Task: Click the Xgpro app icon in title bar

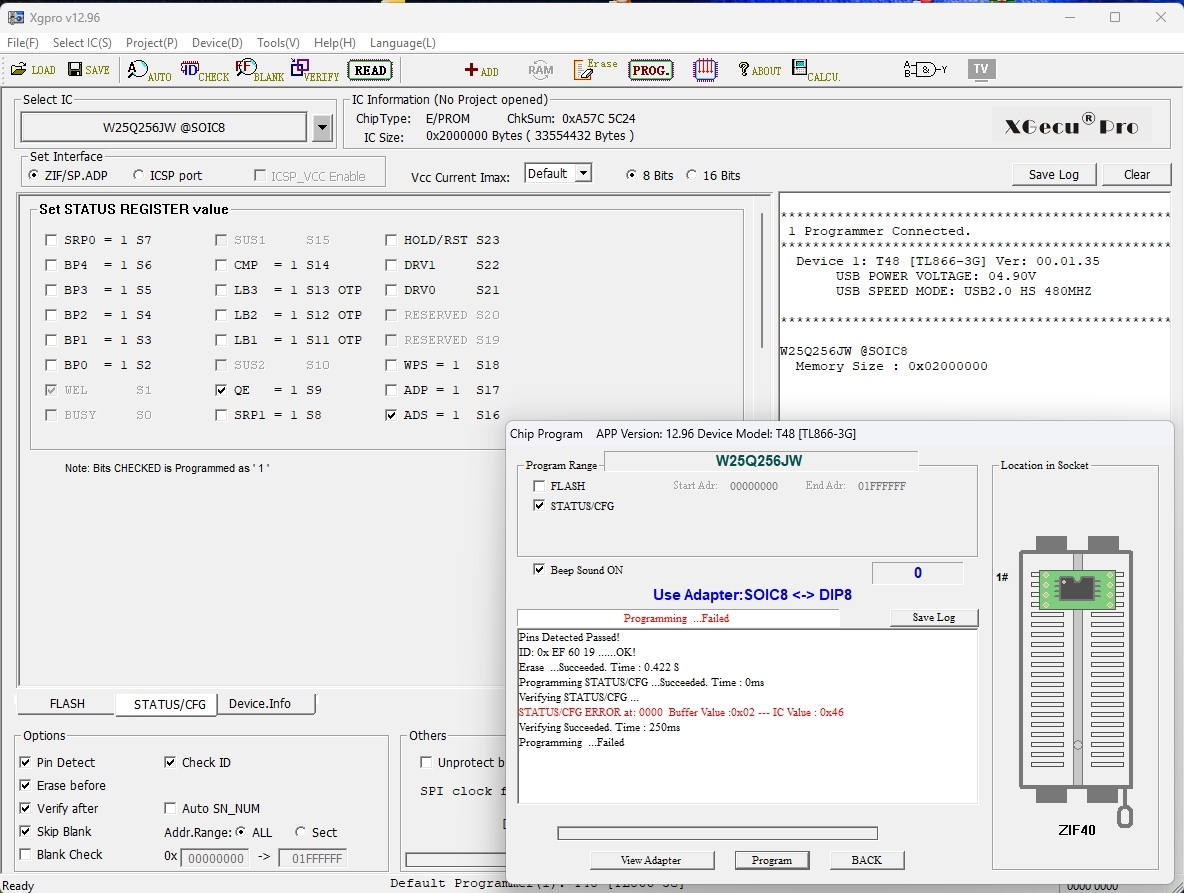Action: pos(16,17)
